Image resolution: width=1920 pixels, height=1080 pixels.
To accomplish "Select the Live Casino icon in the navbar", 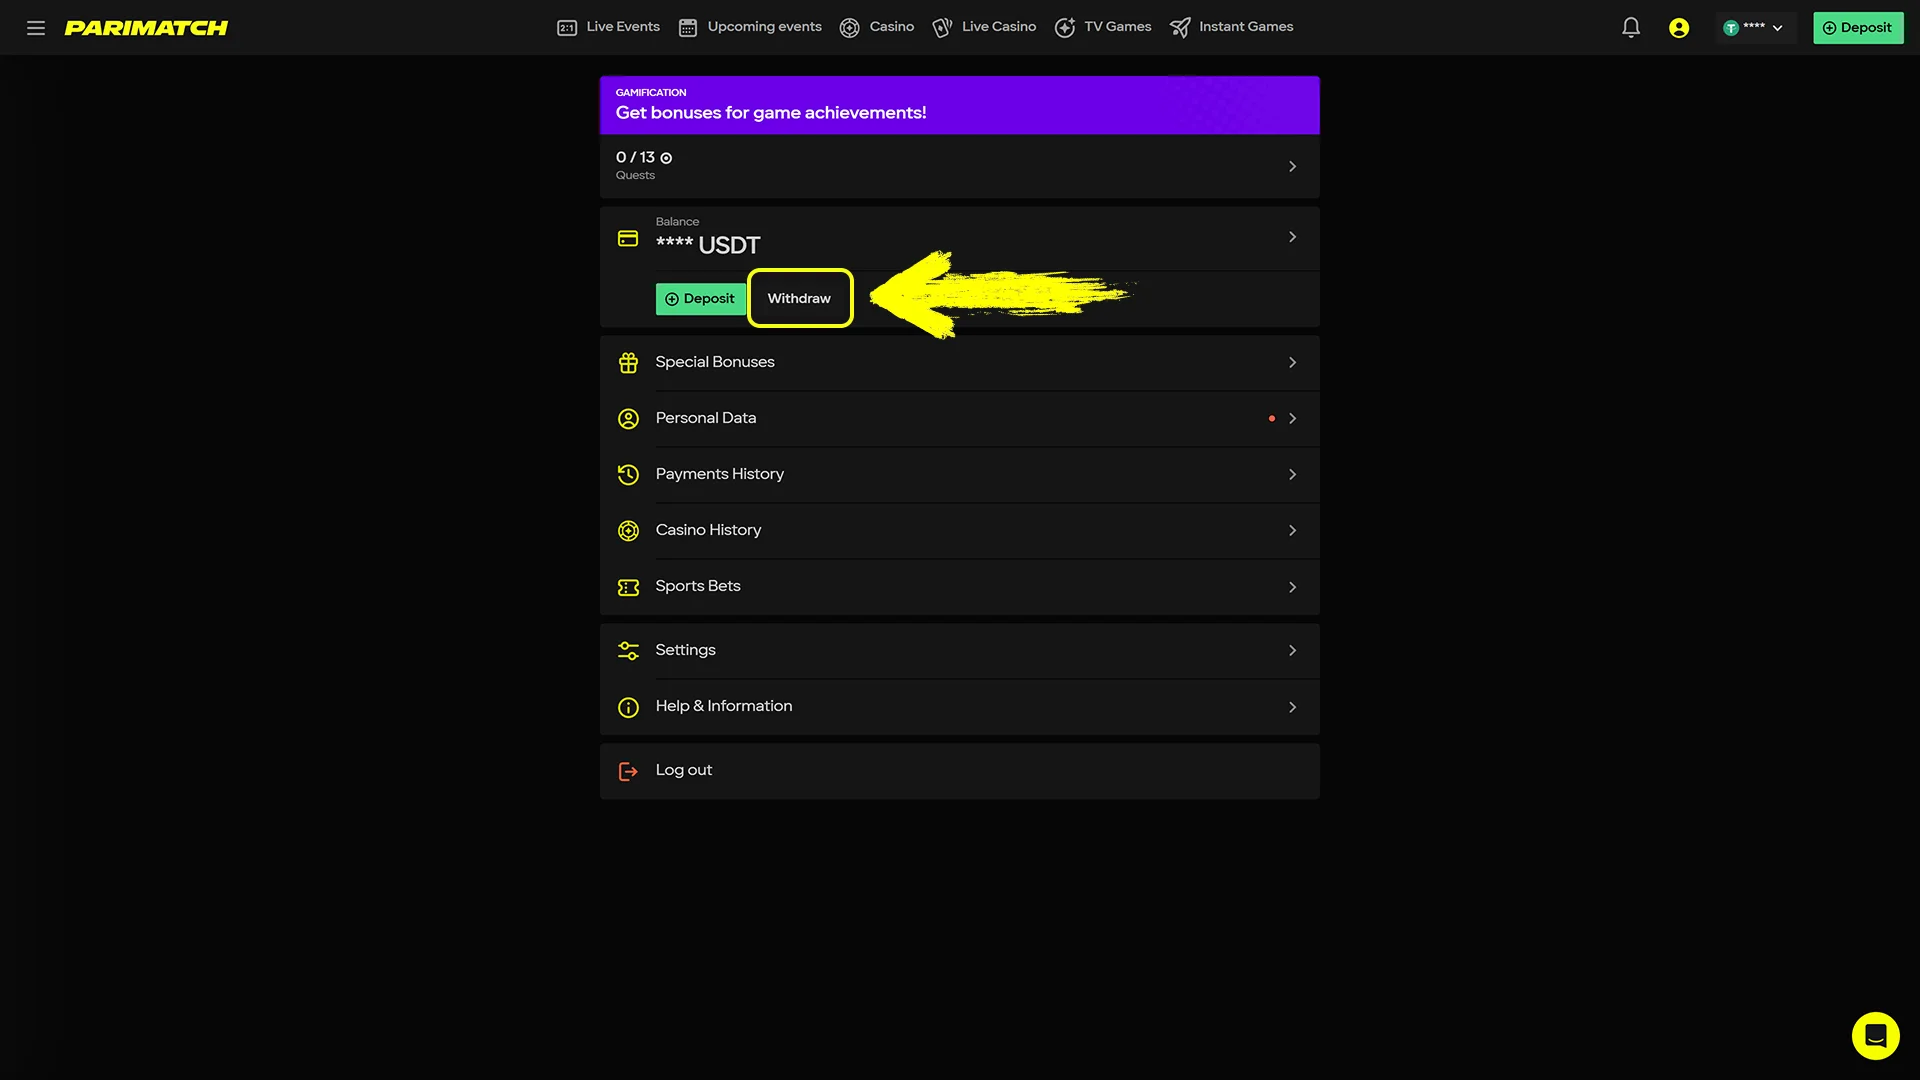I will 941,27.
